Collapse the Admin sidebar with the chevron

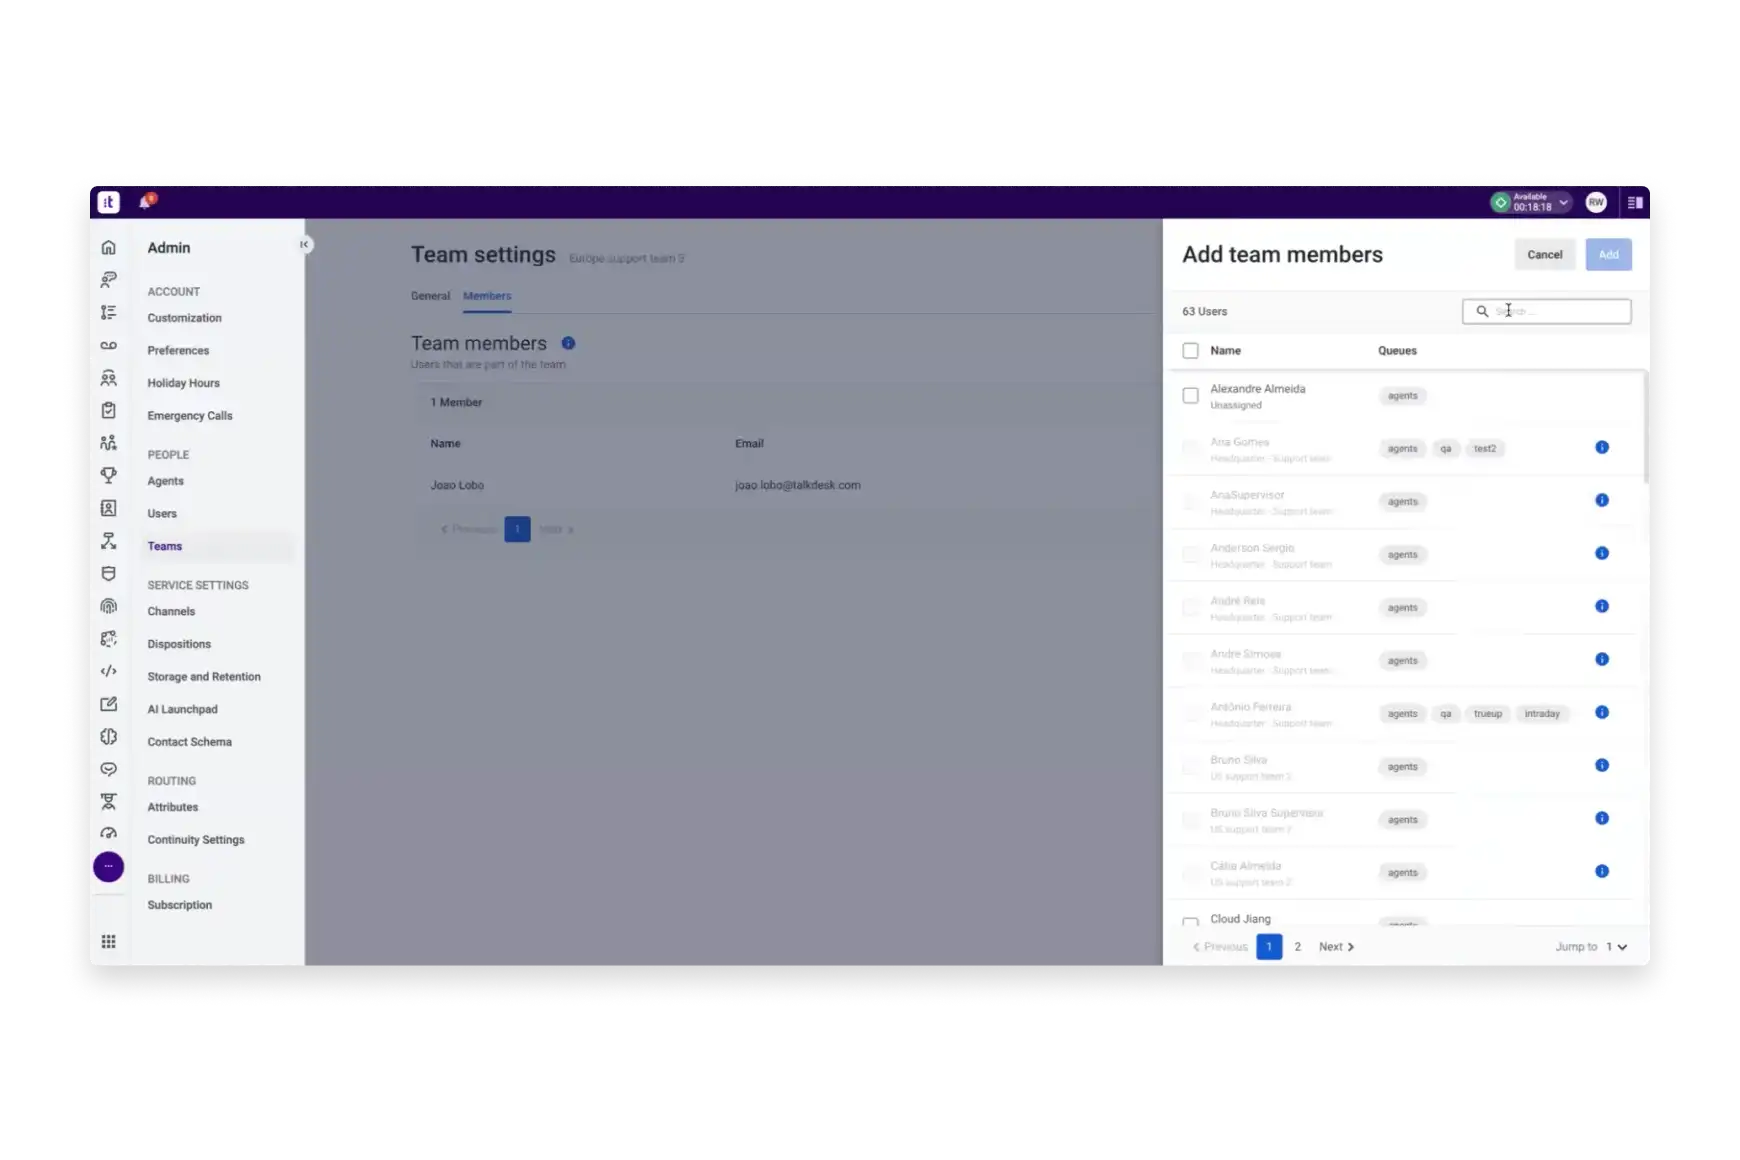(x=304, y=244)
